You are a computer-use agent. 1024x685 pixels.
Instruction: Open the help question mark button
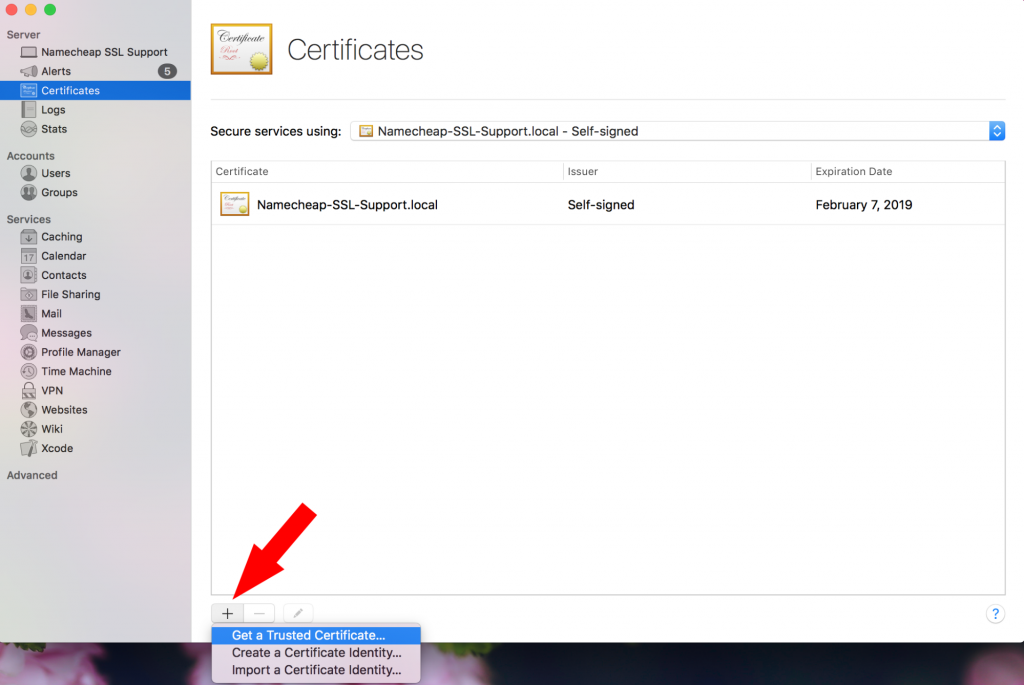(995, 614)
